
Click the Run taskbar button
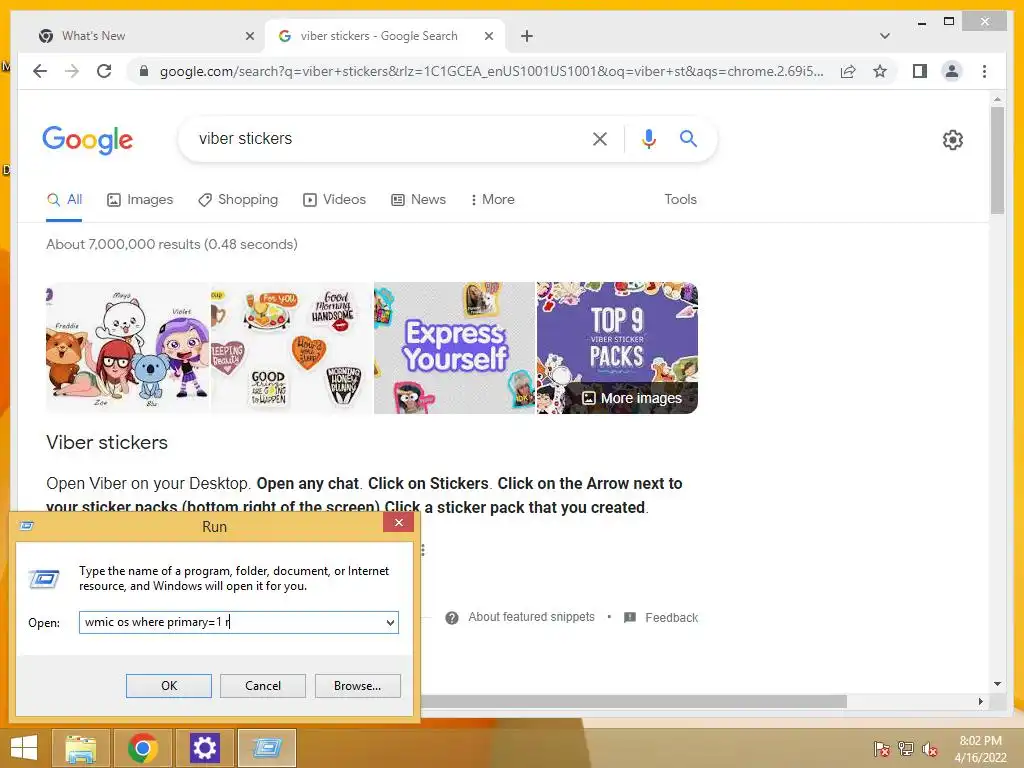coord(266,748)
